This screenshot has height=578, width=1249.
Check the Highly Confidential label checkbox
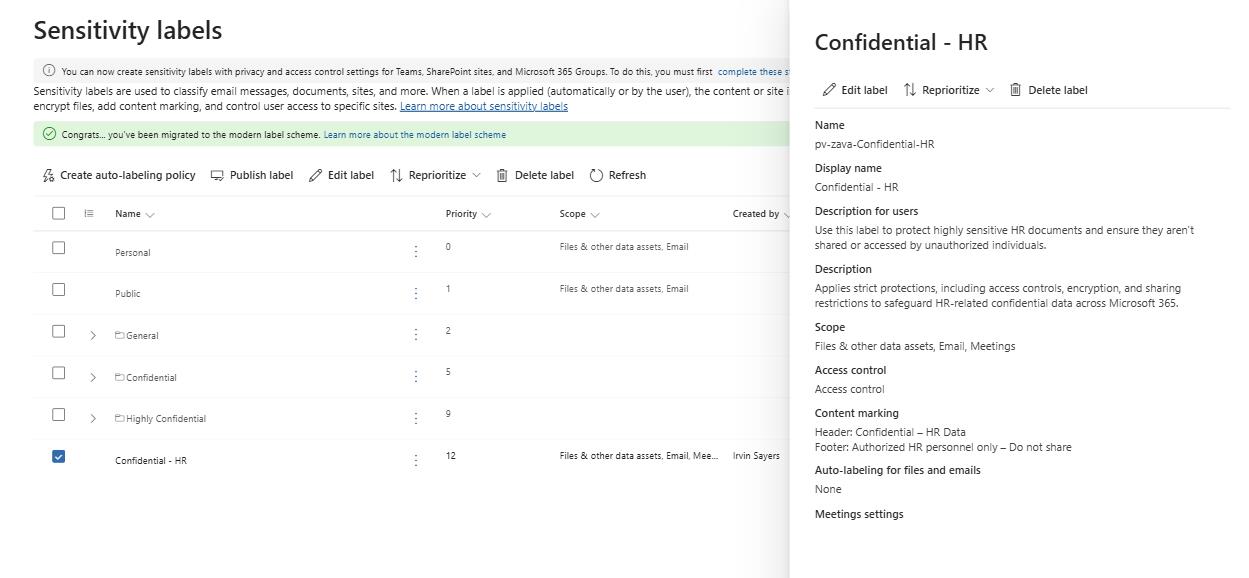58,415
